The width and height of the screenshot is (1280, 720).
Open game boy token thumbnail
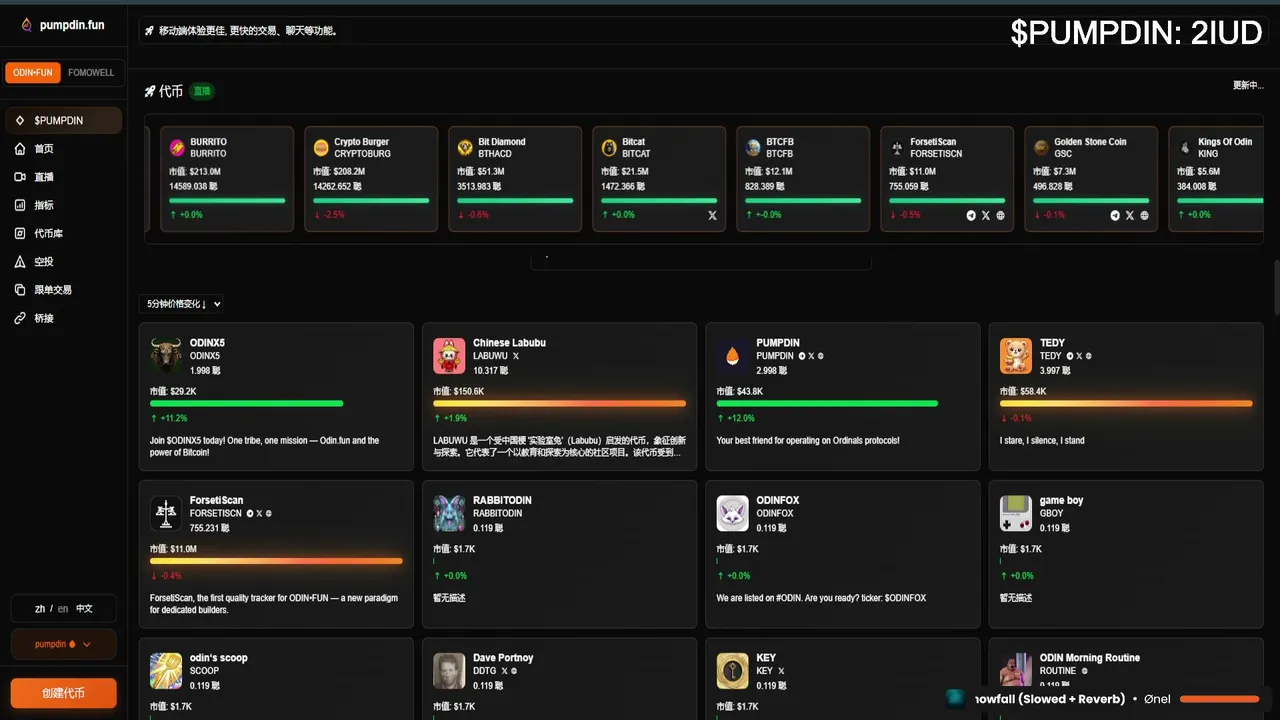(x=1016, y=513)
